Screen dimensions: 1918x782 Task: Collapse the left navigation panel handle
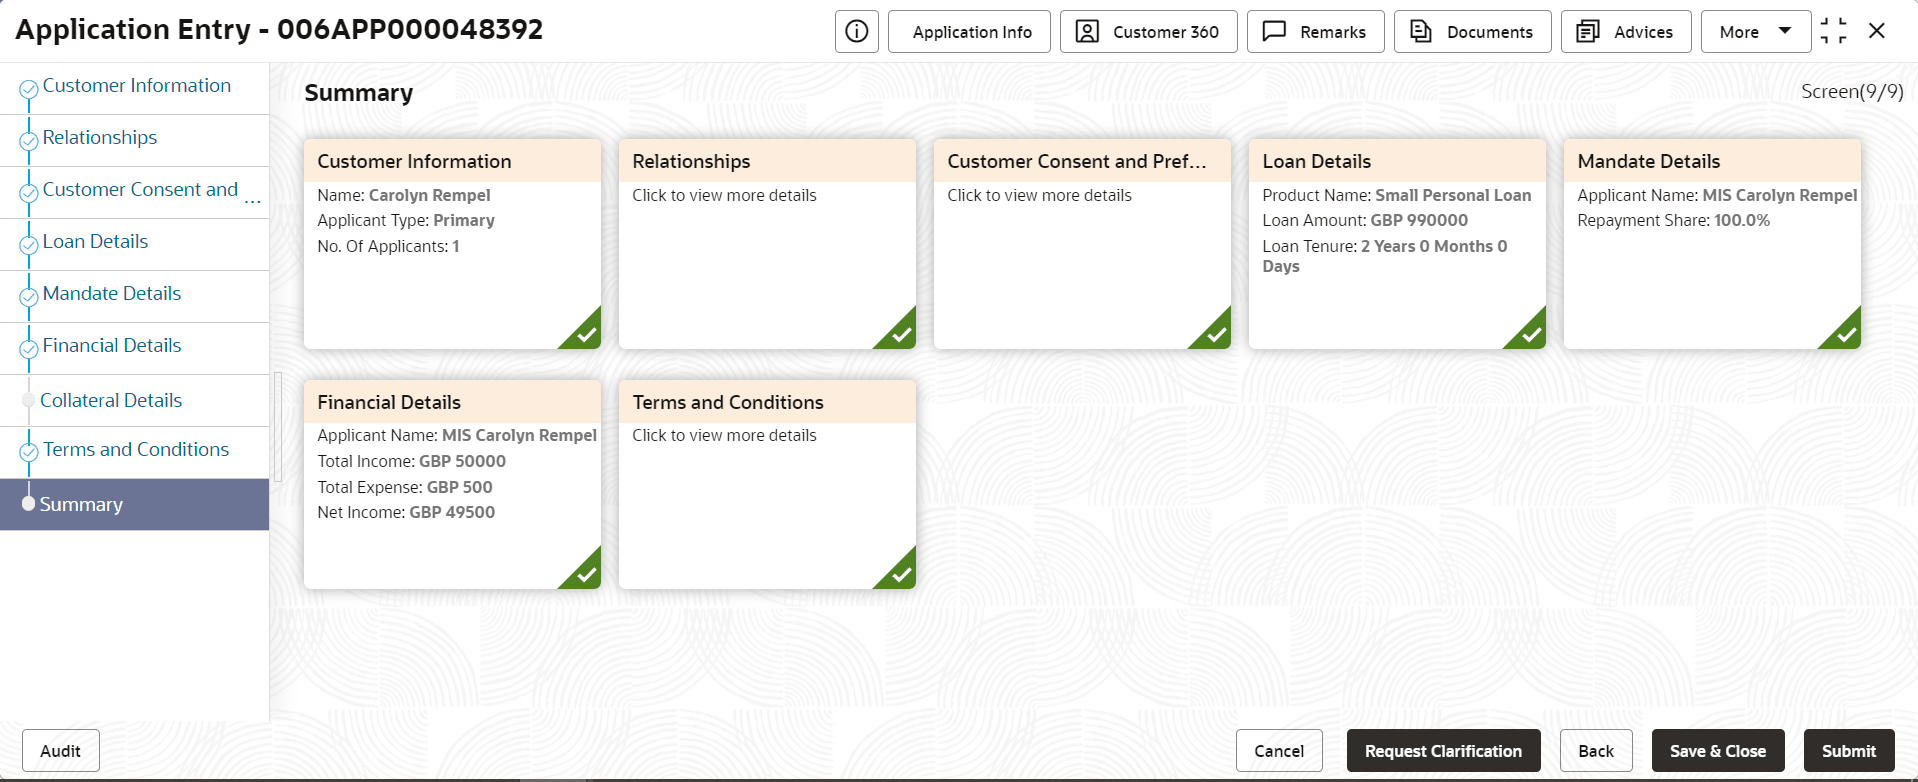point(278,427)
